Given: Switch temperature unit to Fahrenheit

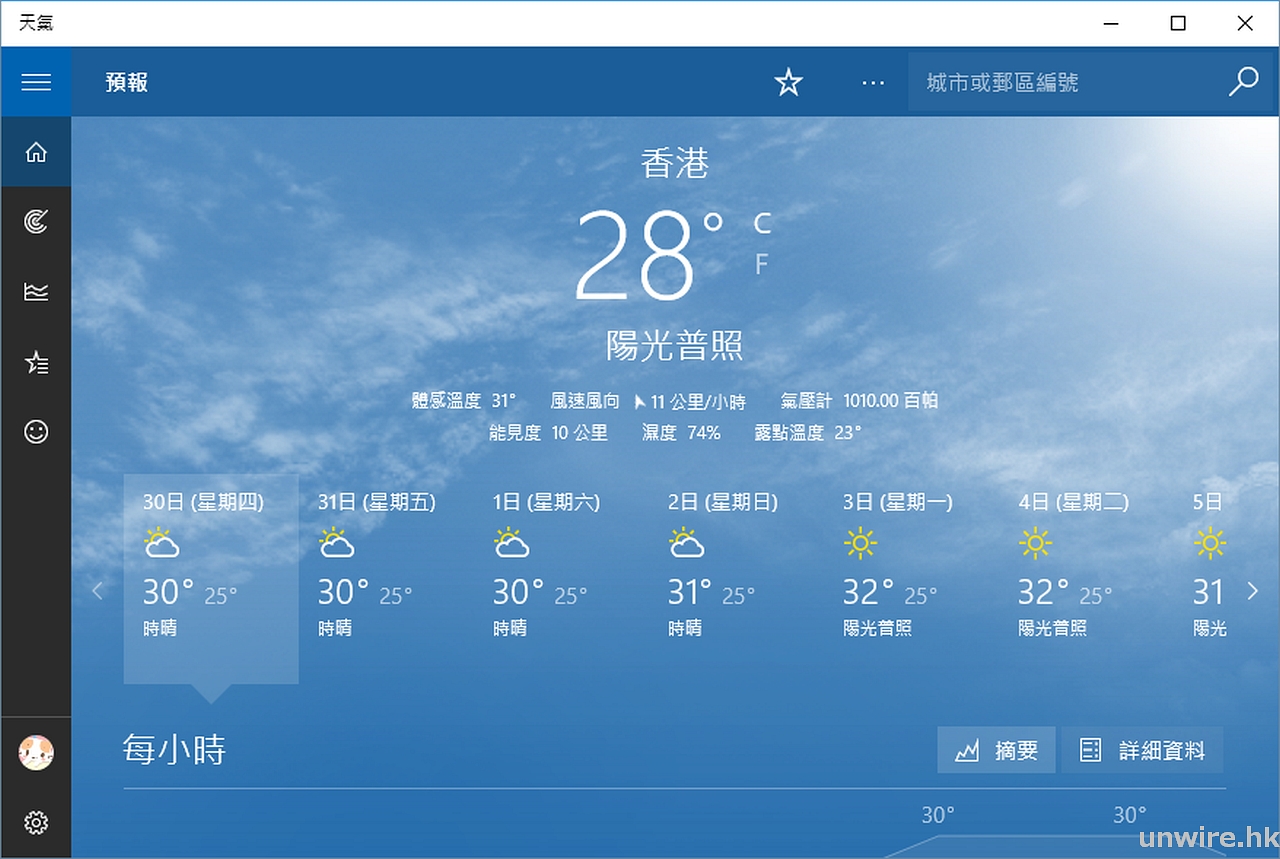Looking at the screenshot, I should tap(762, 264).
